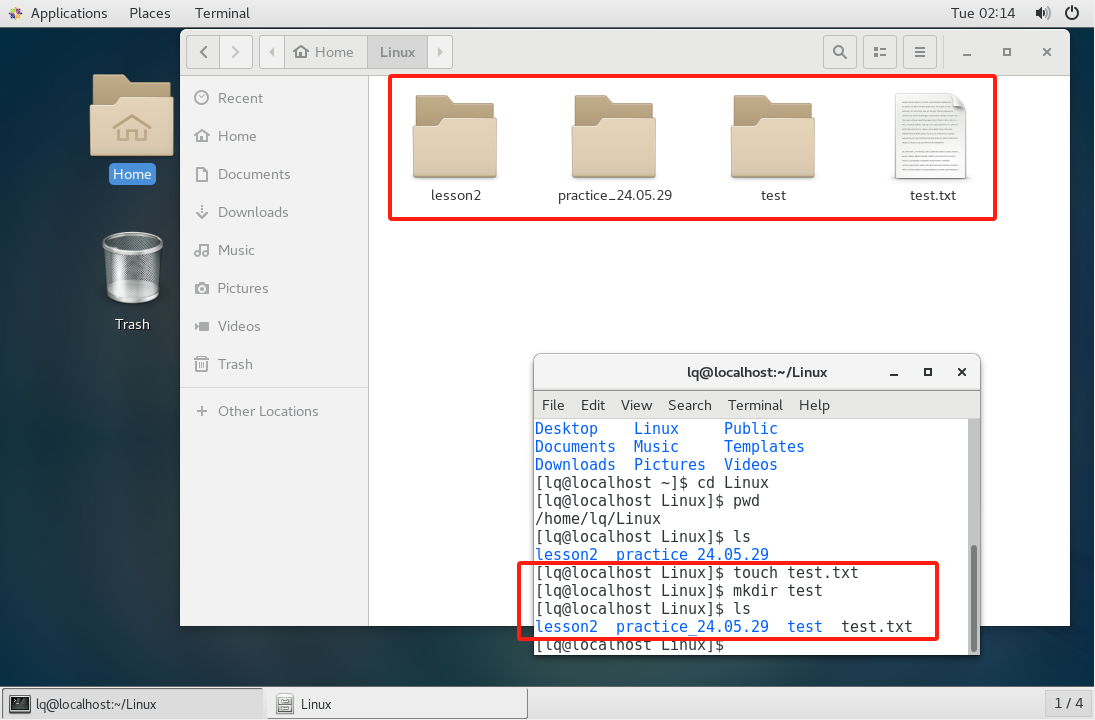Open Music in the sidebar

(274, 250)
